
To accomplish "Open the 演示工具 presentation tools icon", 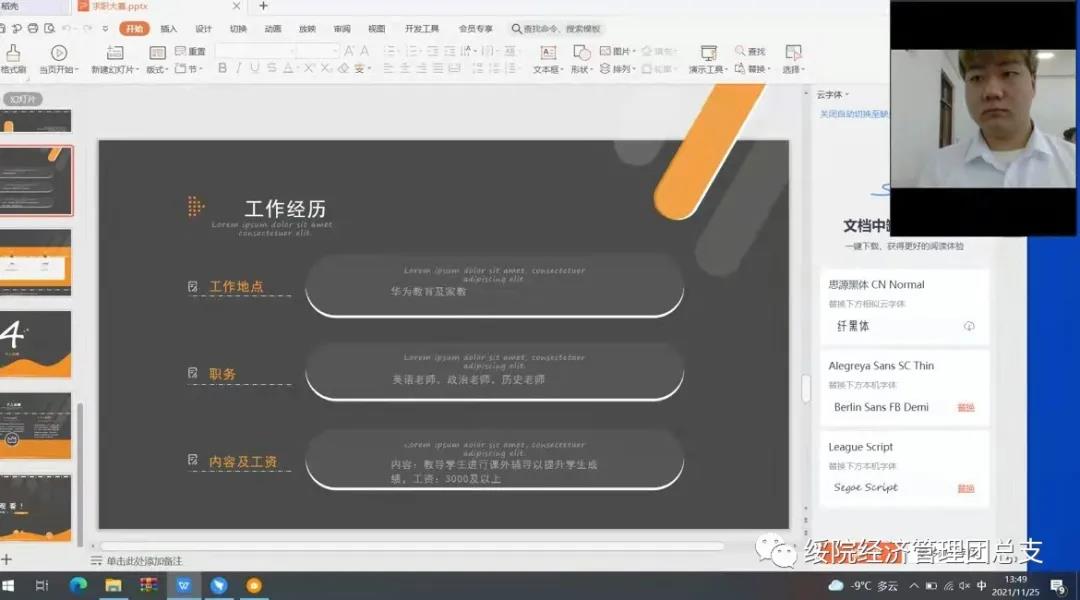I will 708,53.
